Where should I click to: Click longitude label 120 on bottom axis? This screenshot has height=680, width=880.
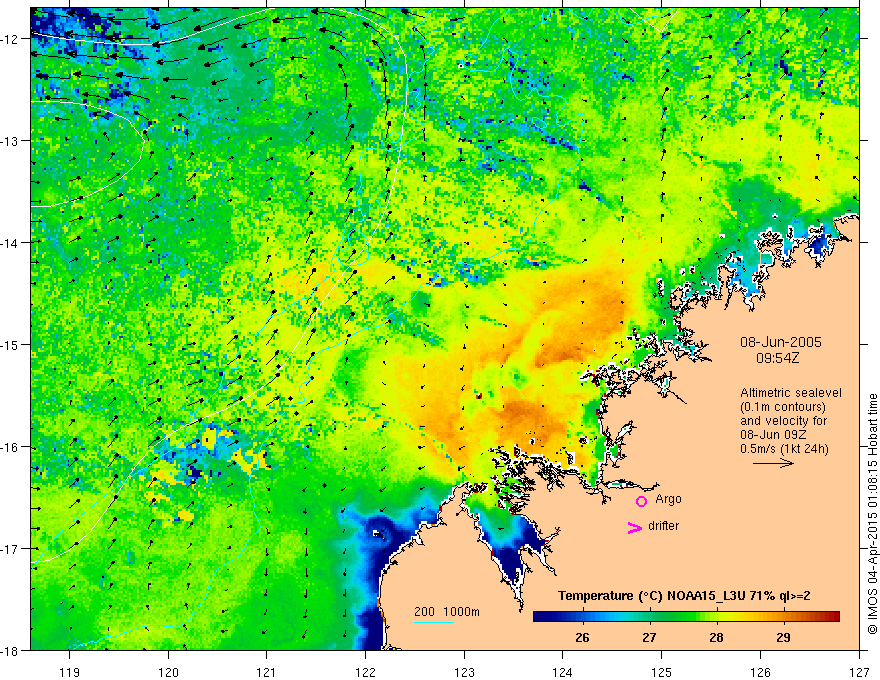click(x=168, y=672)
